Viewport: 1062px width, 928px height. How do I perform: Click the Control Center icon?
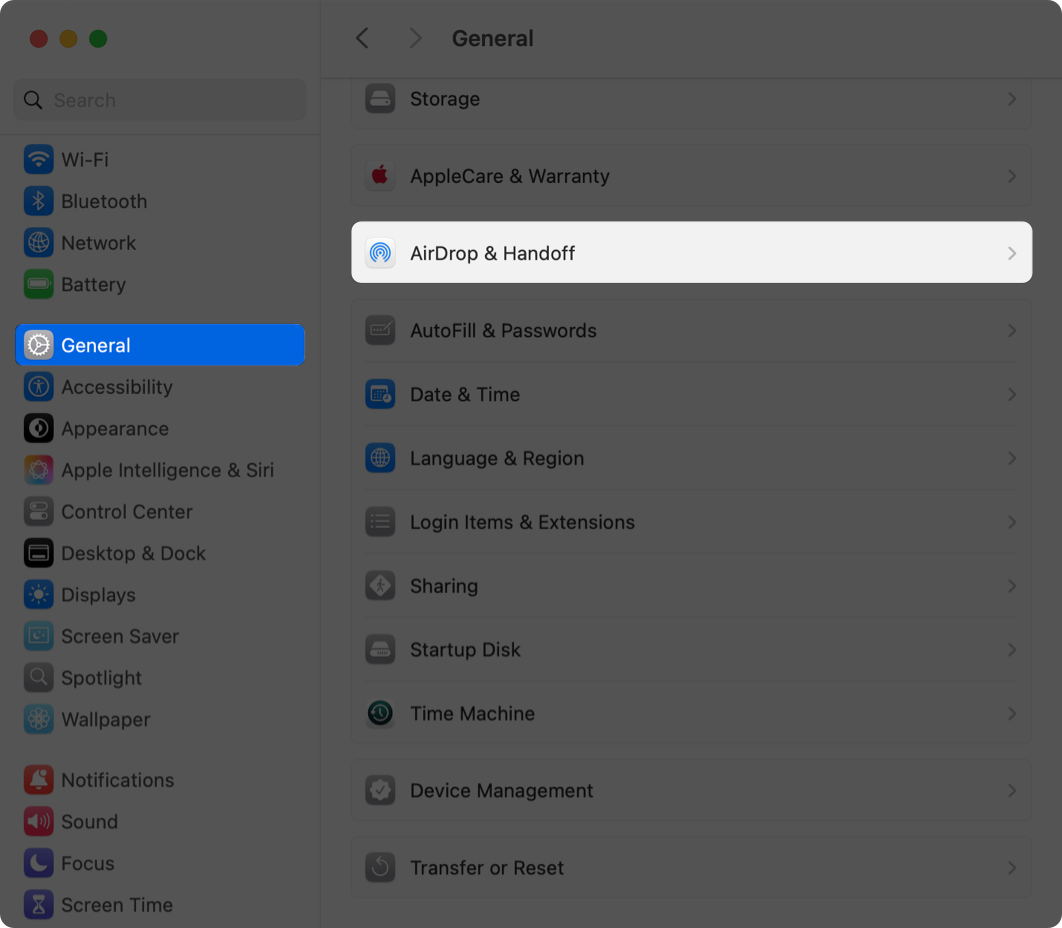click(39, 511)
